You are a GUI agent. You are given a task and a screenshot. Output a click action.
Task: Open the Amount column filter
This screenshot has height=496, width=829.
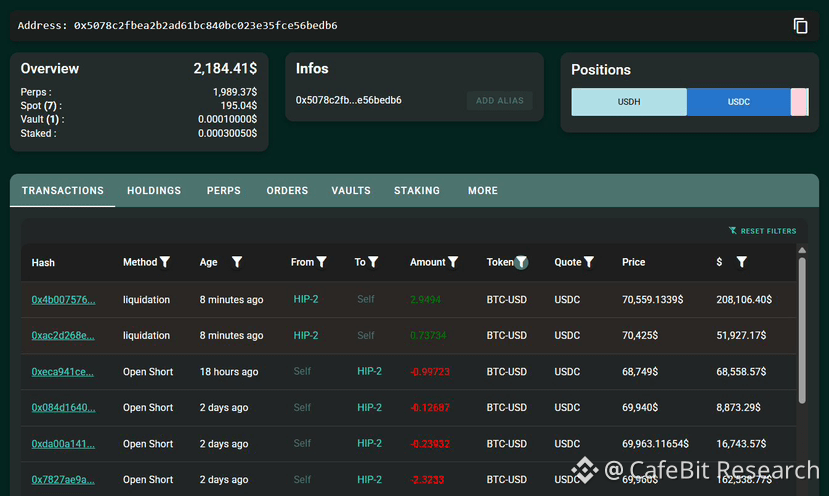point(453,262)
